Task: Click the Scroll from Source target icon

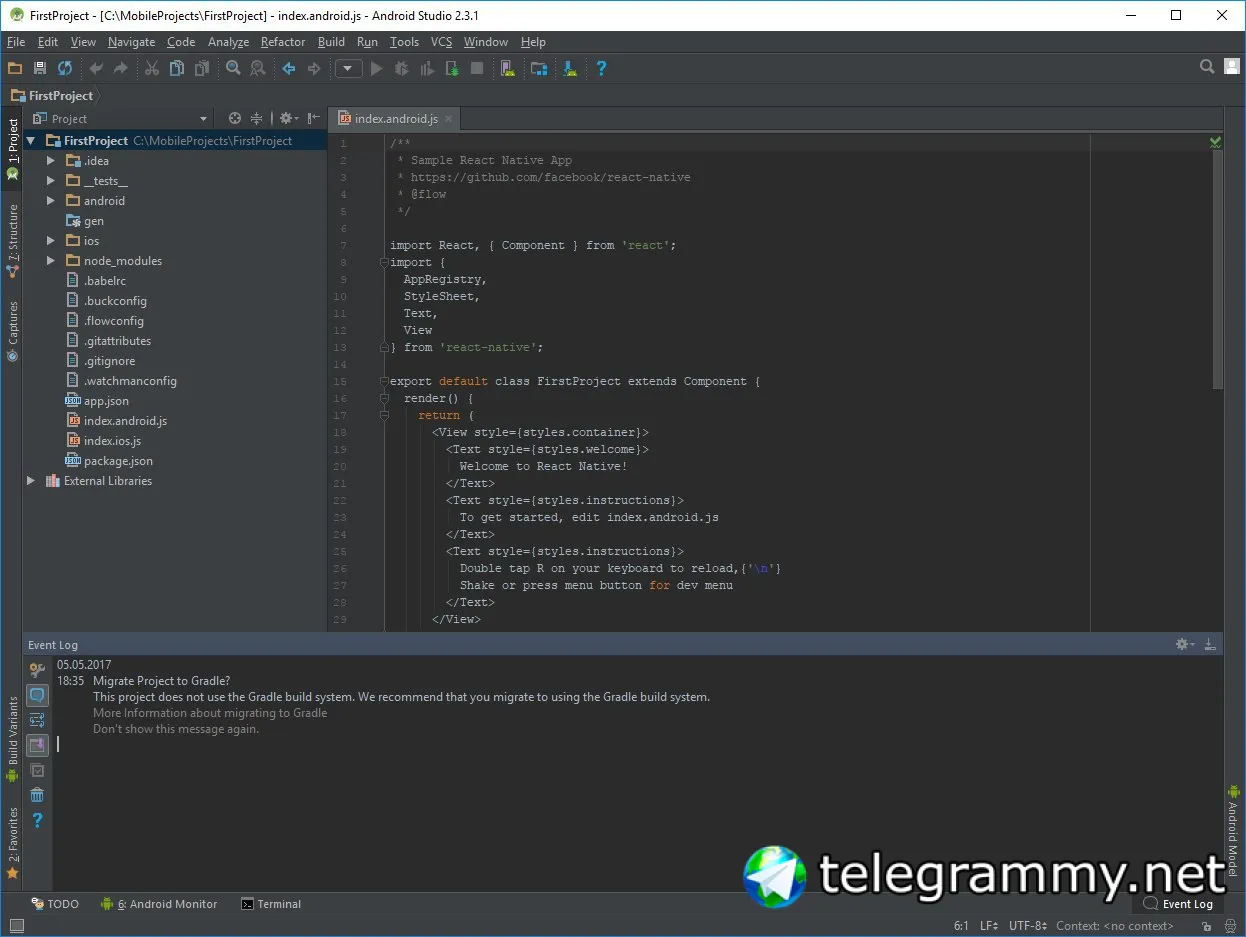Action: click(235, 118)
